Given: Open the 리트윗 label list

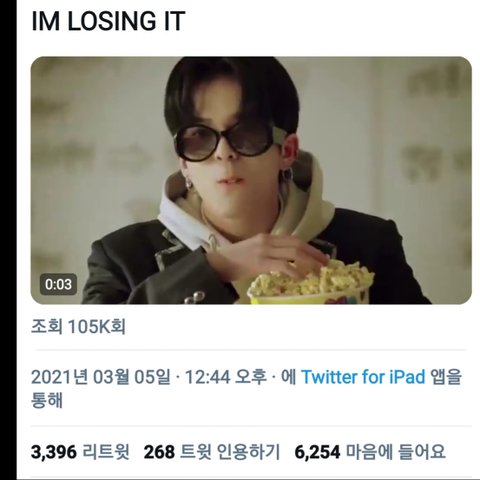Looking at the screenshot, I should pyautogui.click(x=106, y=452).
